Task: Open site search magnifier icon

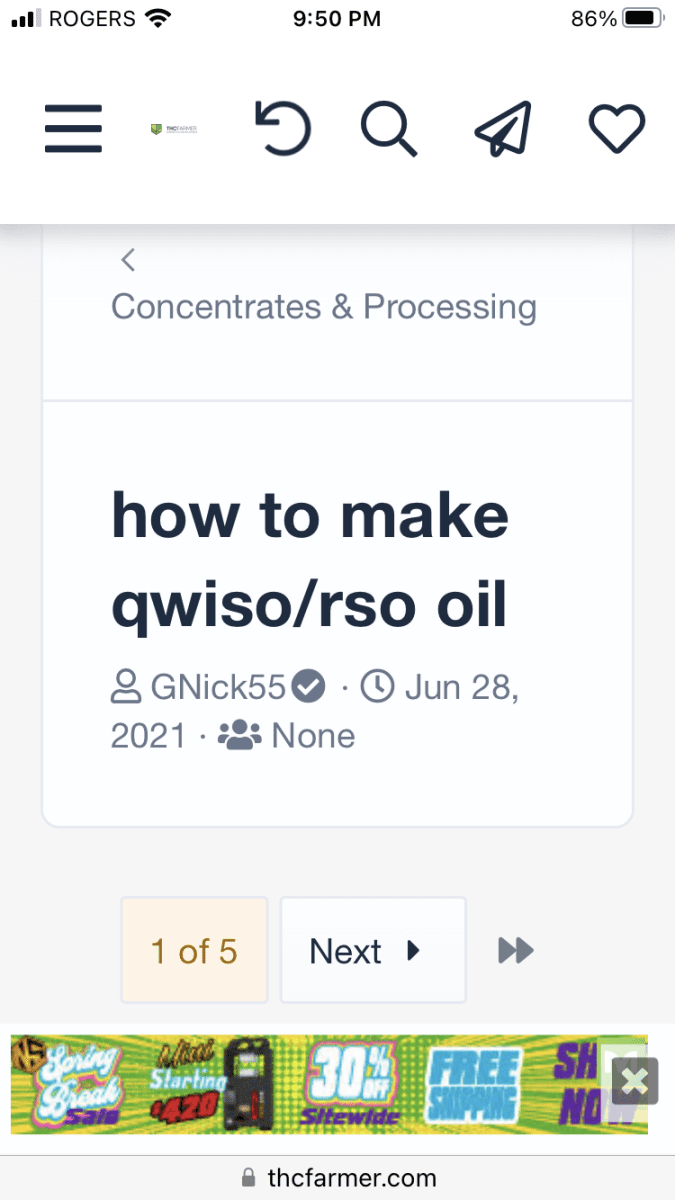Action: click(x=388, y=130)
